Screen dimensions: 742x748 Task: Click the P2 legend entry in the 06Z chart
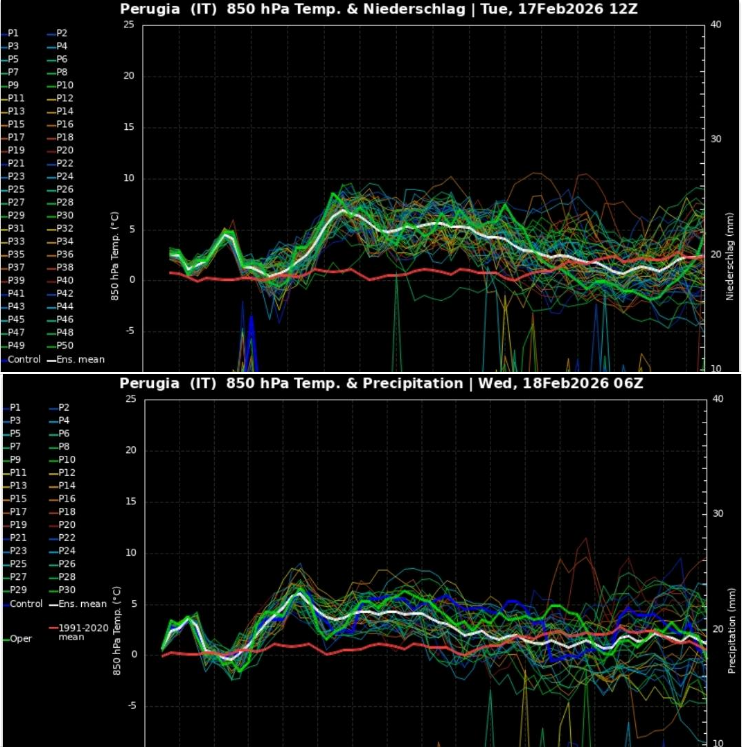[x=62, y=408]
